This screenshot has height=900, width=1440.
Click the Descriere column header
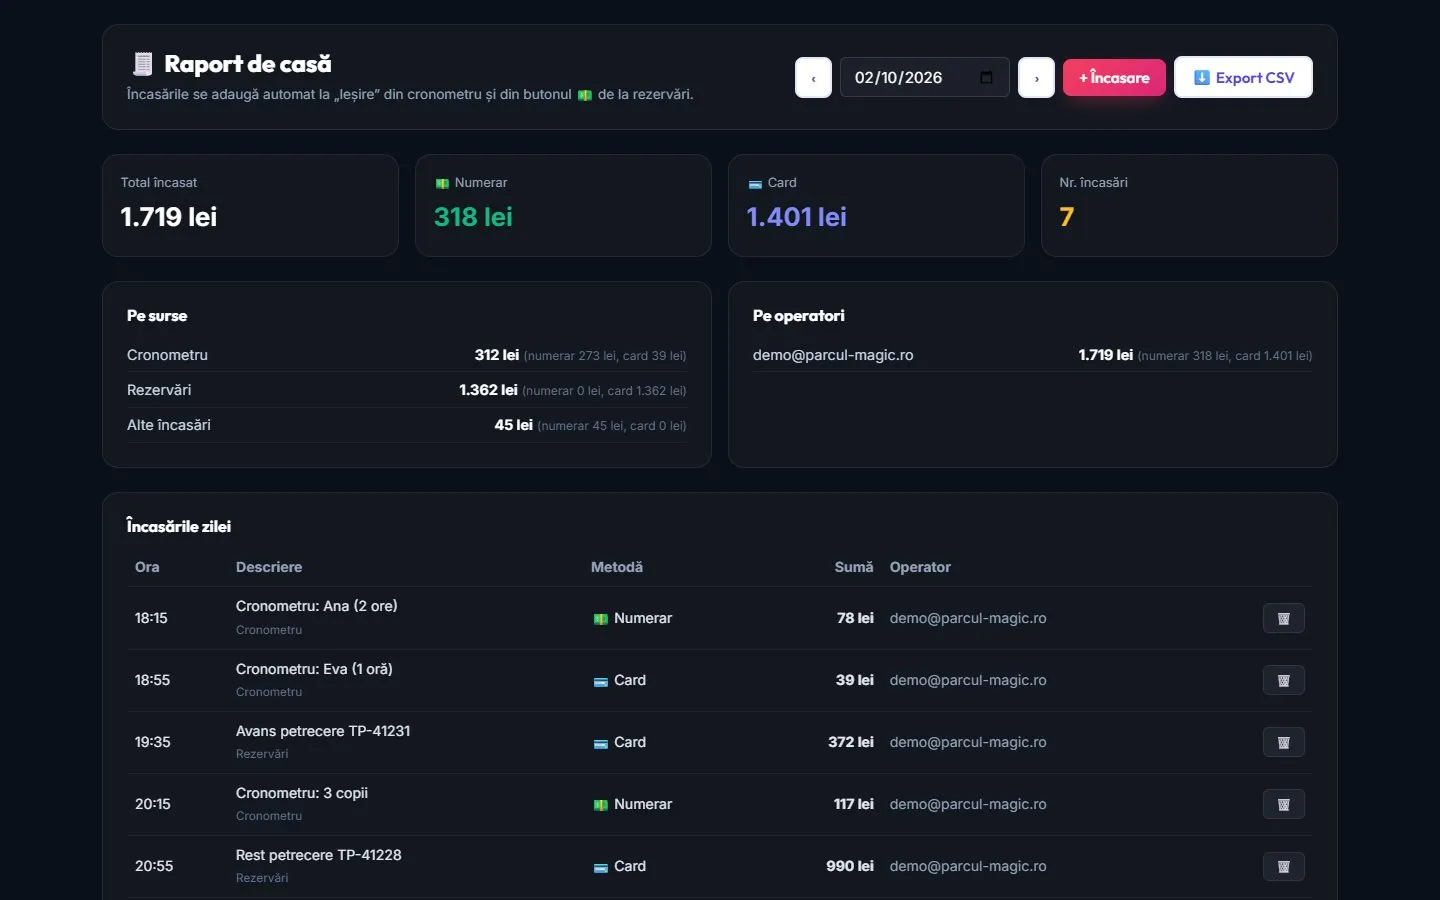tap(269, 567)
